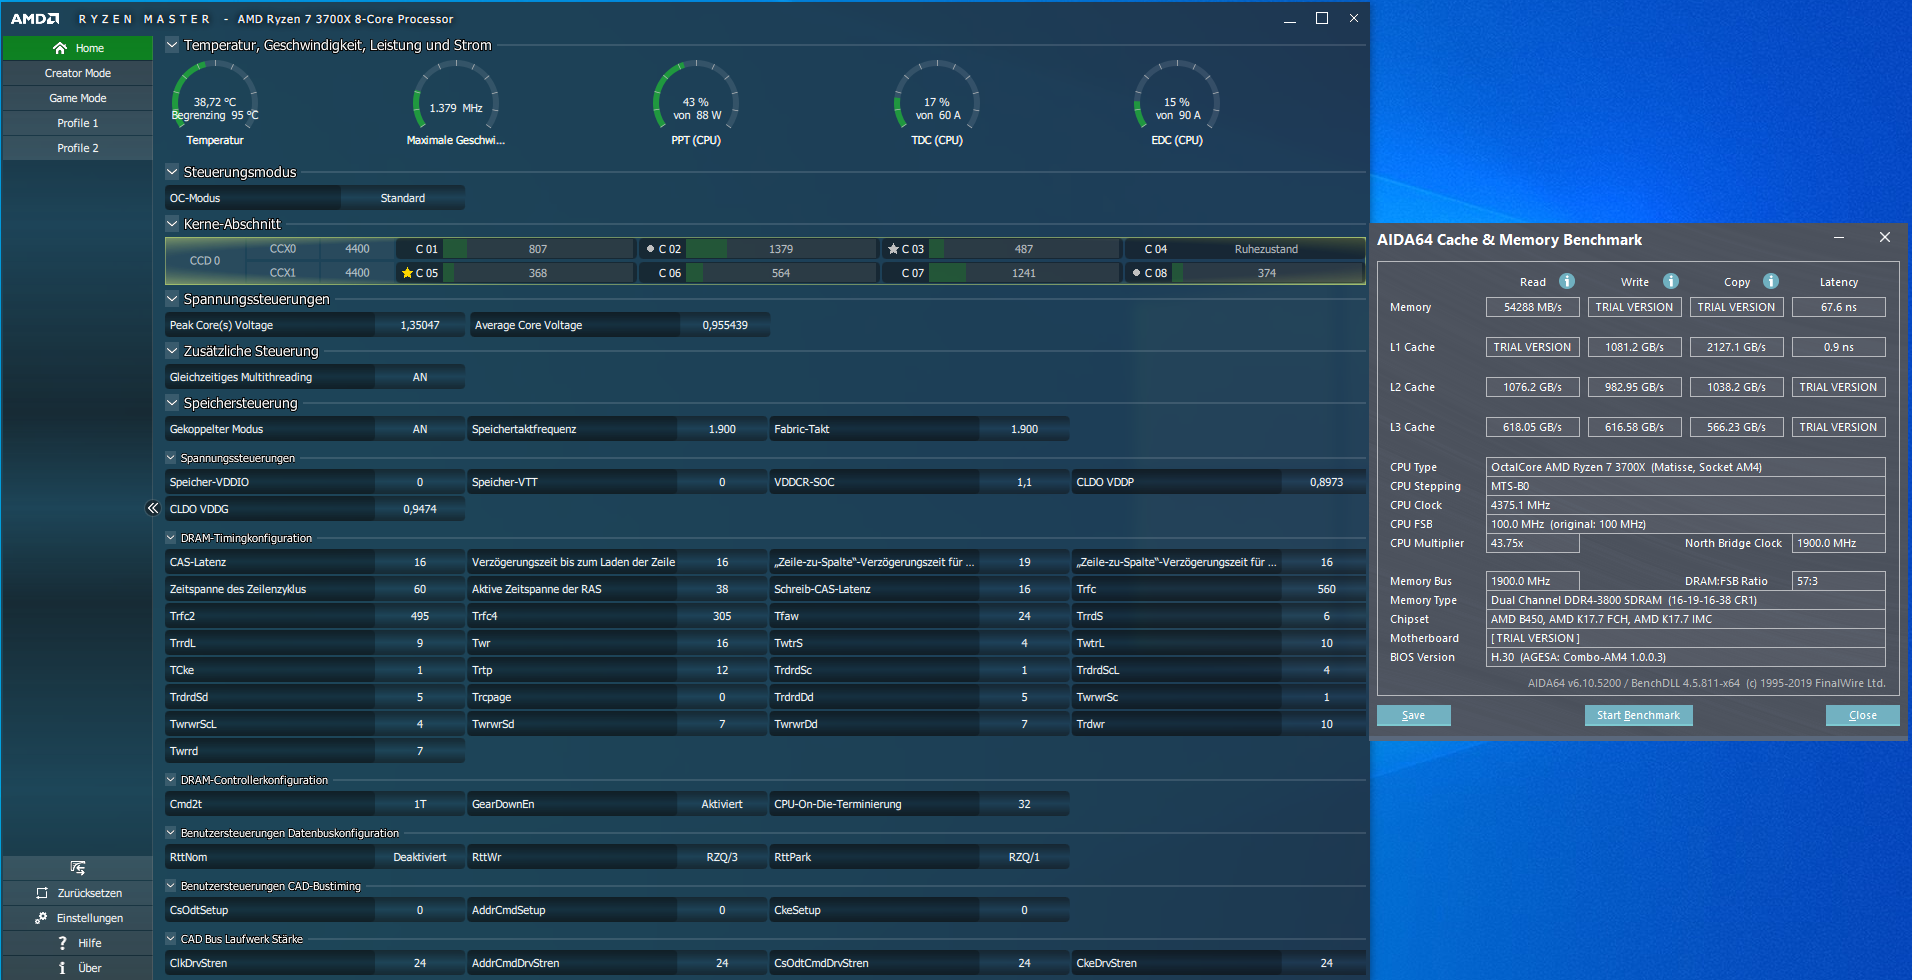This screenshot has width=1912, height=980.
Task: Click the AMD logo in the title bar
Action: click(35, 19)
